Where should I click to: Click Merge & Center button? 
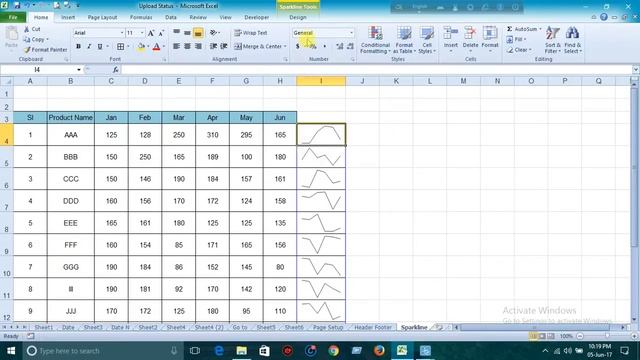click(x=258, y=47)
